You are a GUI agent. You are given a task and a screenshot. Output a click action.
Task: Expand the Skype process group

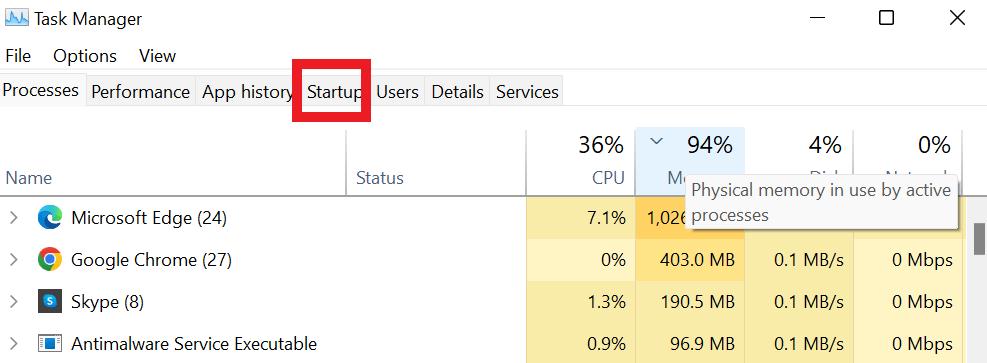click(x=13, y=302)
